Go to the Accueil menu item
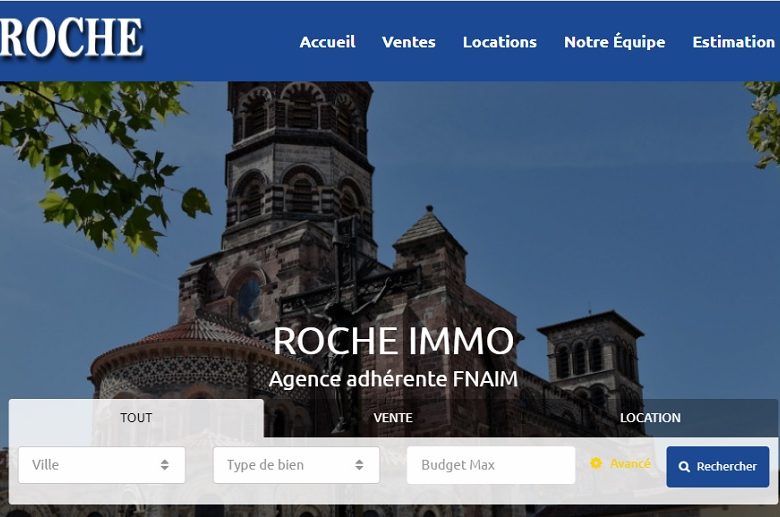This screenshot has height=517, width=780. (x=327, y=42)
